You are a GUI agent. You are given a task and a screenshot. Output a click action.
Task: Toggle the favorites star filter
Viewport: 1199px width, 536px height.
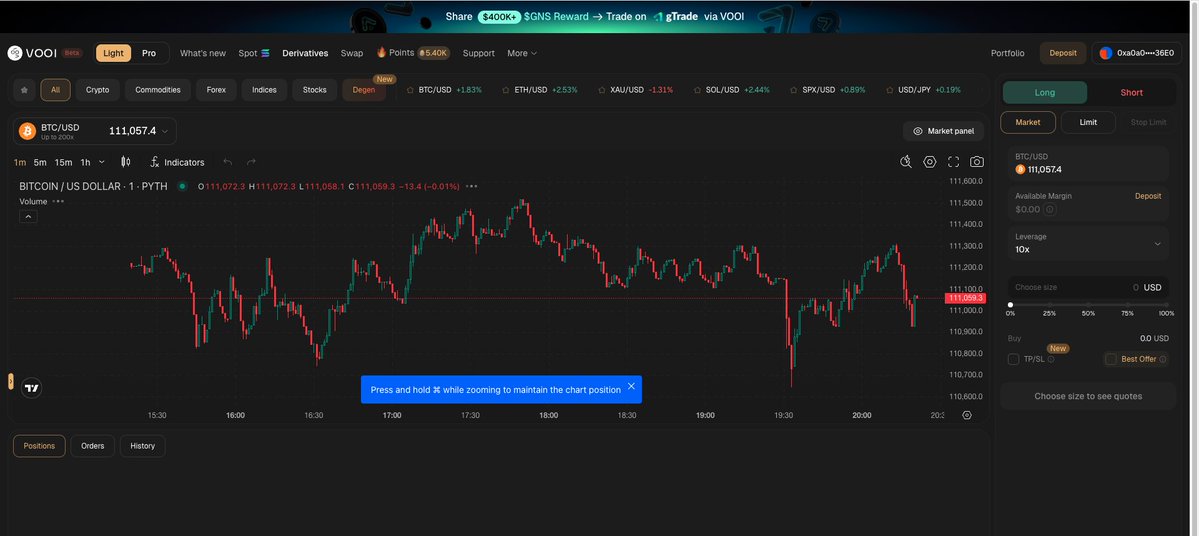(24, 89)
